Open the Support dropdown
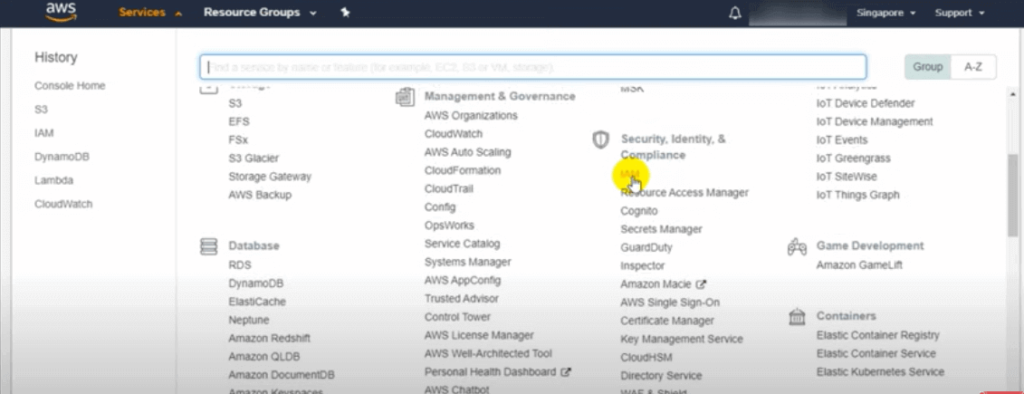The width and height of the screenshot is (1024, 394). (959, 12)
